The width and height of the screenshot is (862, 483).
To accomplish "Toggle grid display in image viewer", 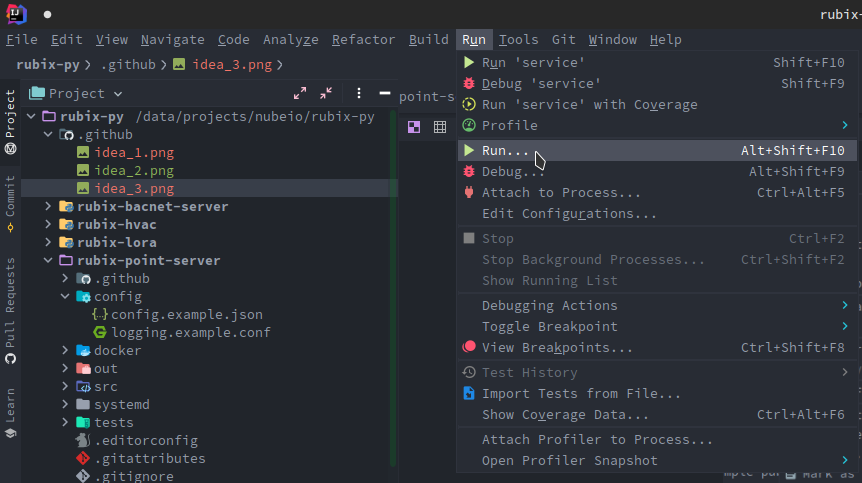I will [x=440, y=127].
